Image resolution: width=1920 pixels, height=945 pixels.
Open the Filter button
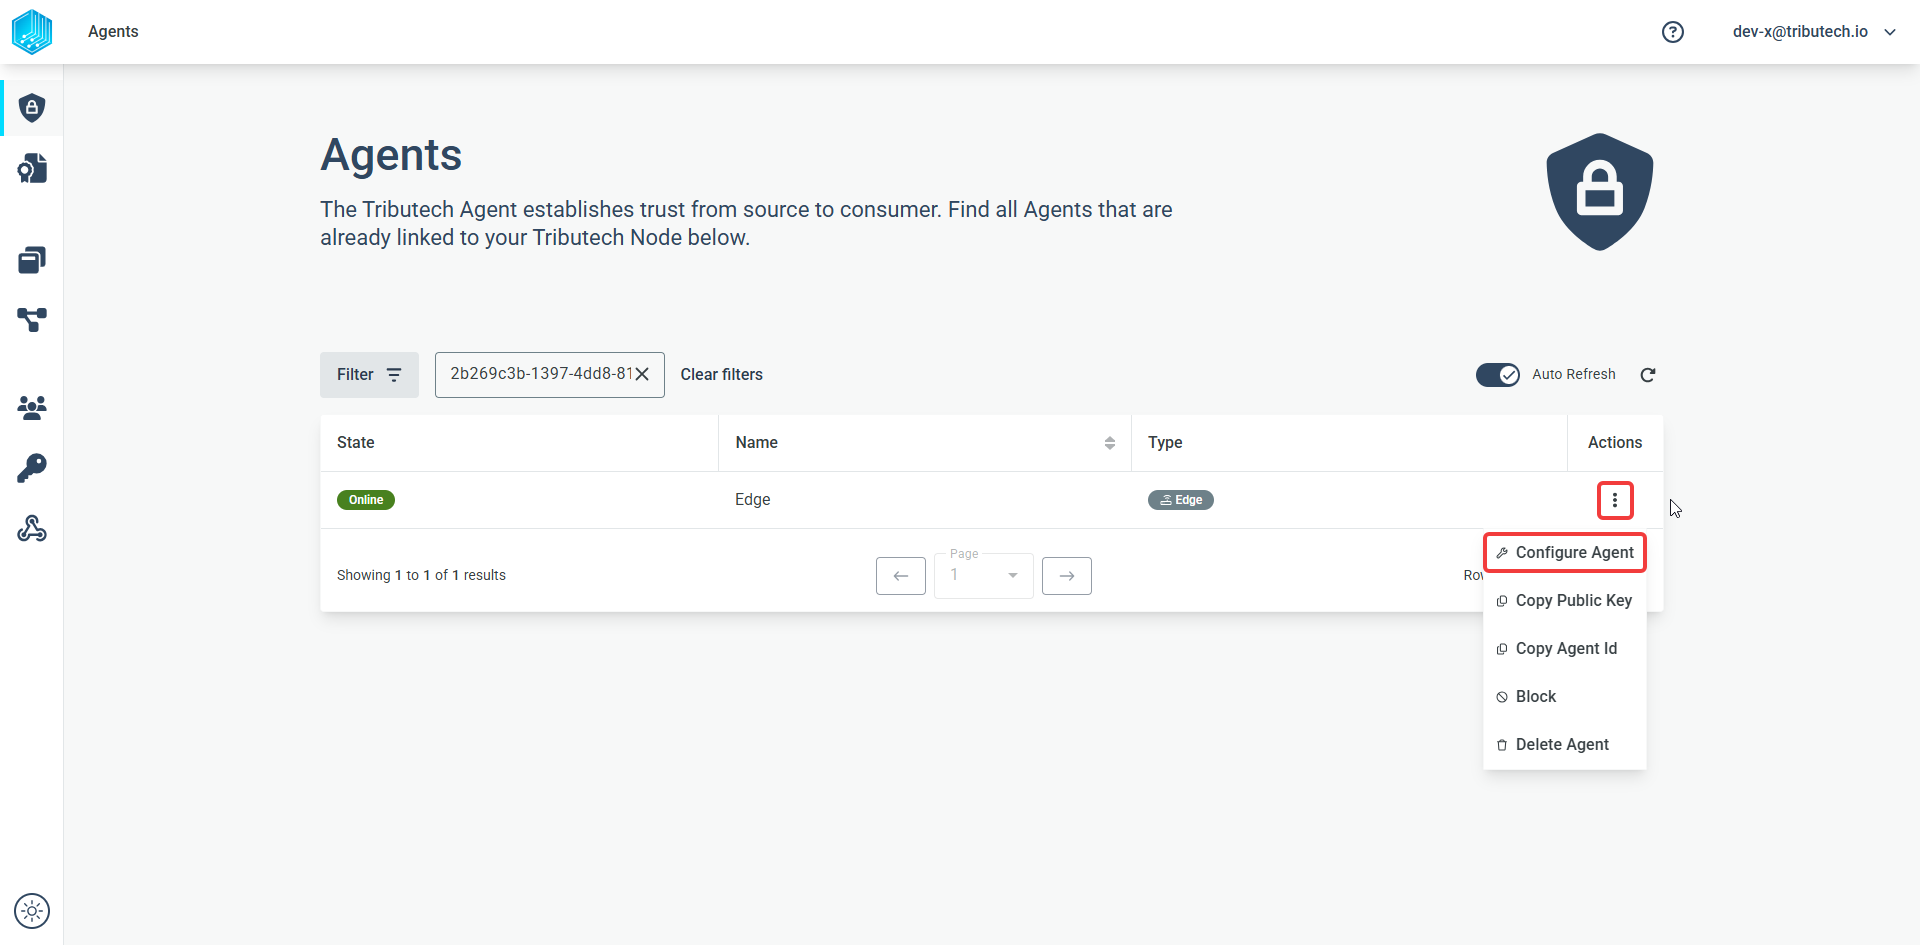tap(369, 375)
